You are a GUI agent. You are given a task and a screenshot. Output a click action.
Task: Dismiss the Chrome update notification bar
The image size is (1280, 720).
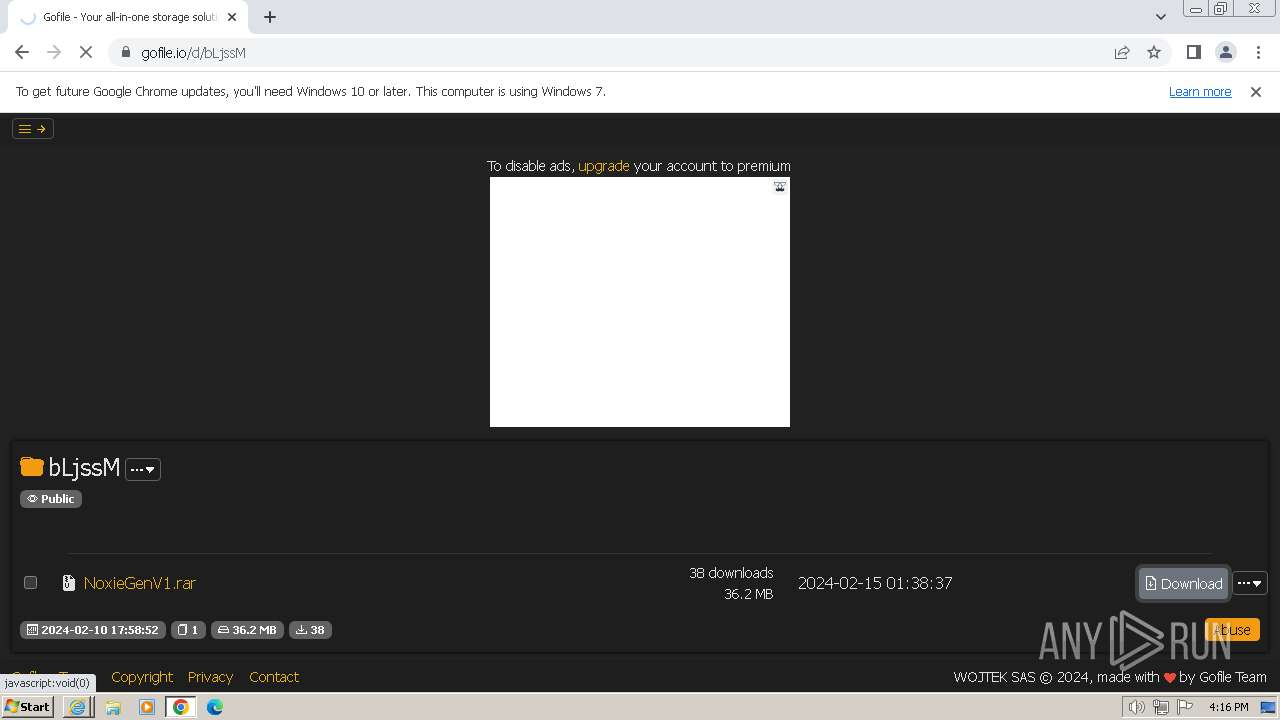(1256, 91)
